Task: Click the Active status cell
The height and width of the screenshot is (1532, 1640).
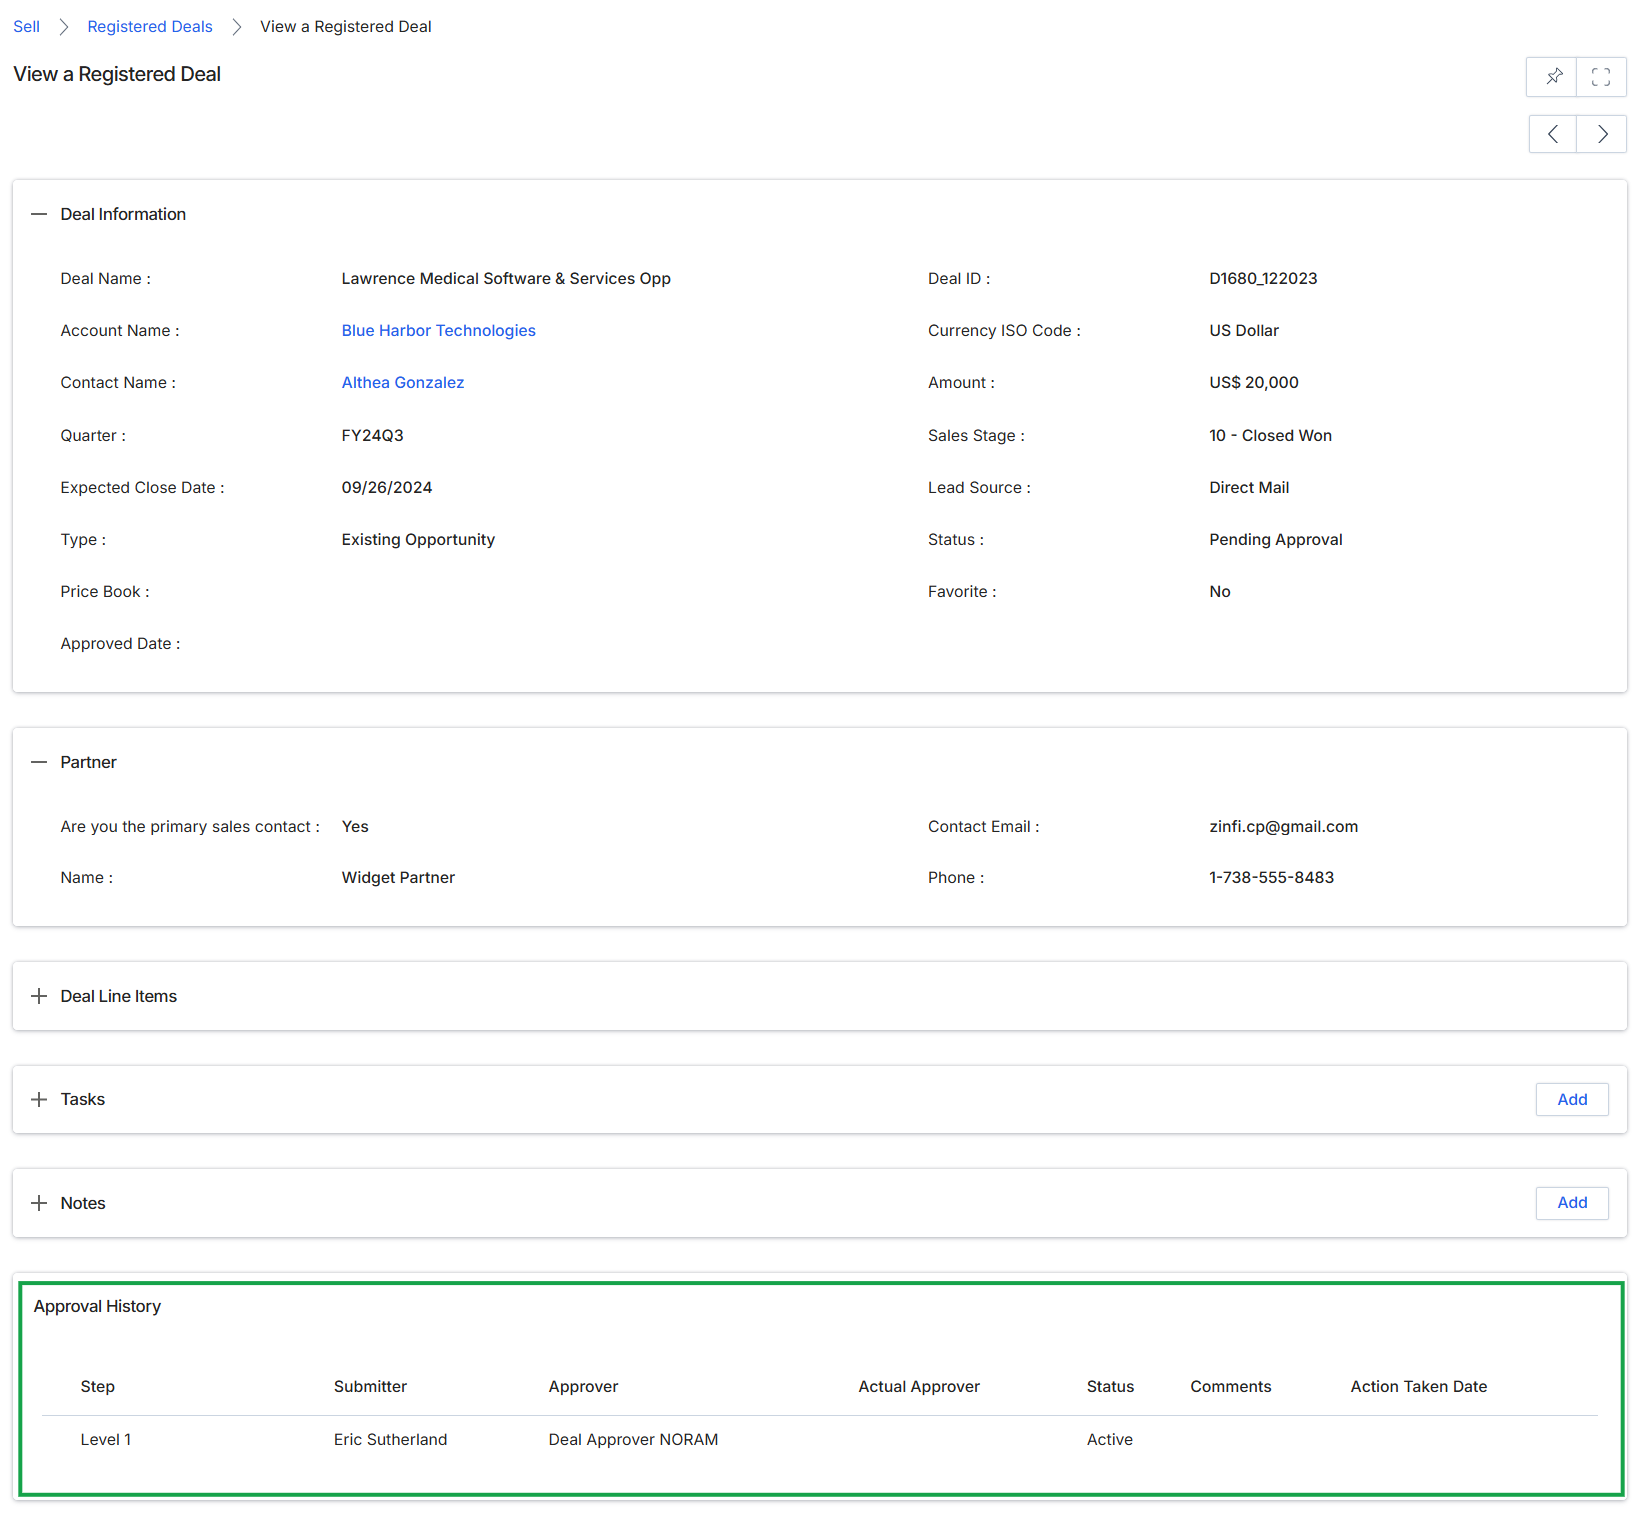Action: point(1110,1440)
